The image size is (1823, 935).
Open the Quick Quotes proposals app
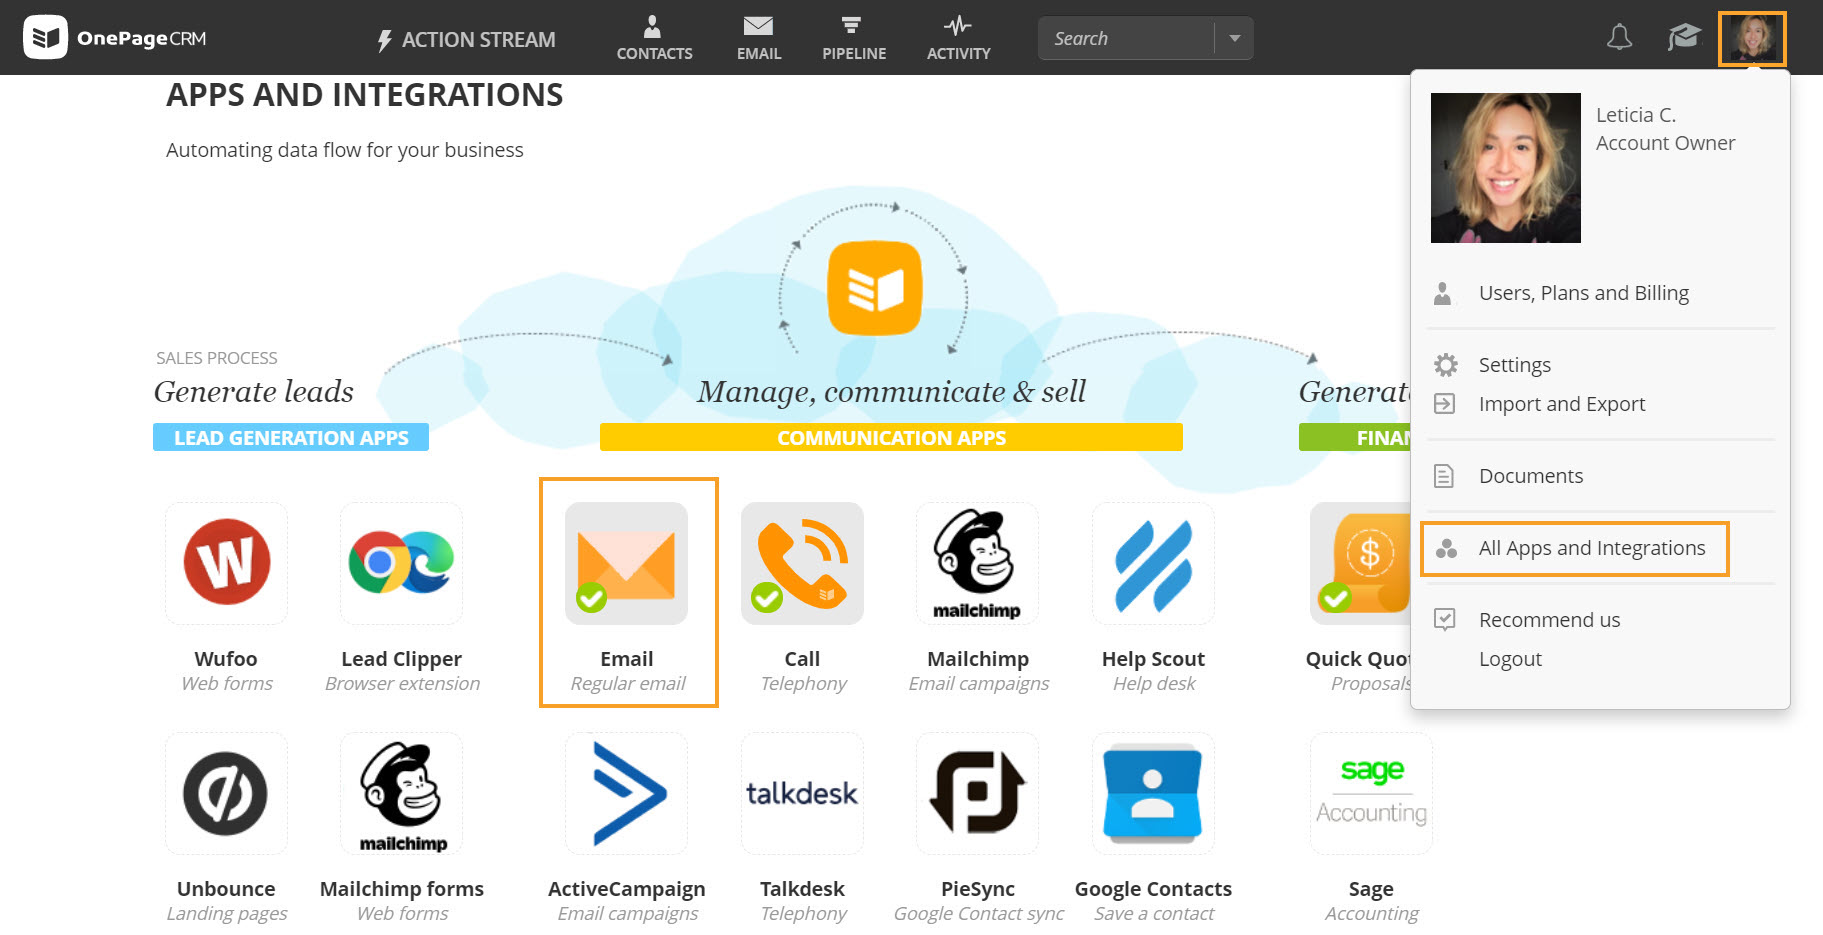pos(1360,563)
